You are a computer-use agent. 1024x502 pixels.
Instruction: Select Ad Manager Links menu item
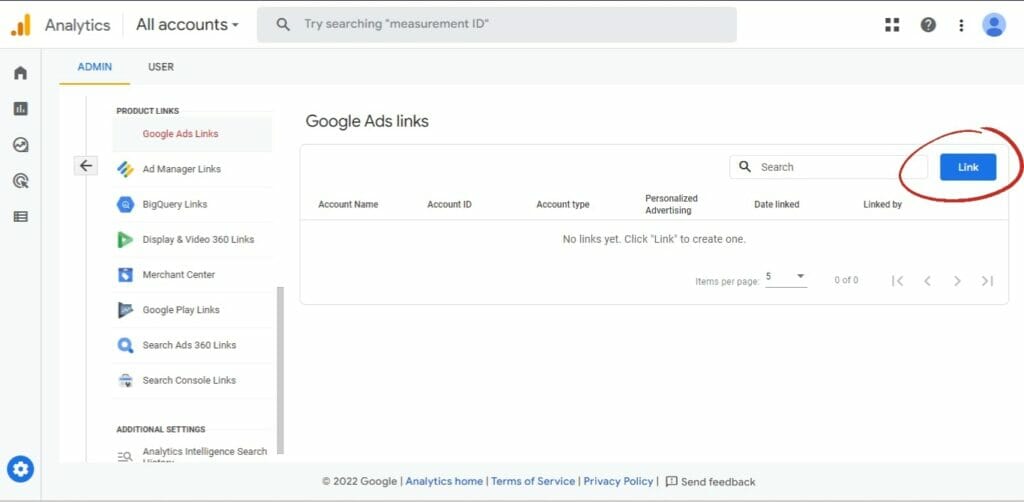click(x=192, y=169)
